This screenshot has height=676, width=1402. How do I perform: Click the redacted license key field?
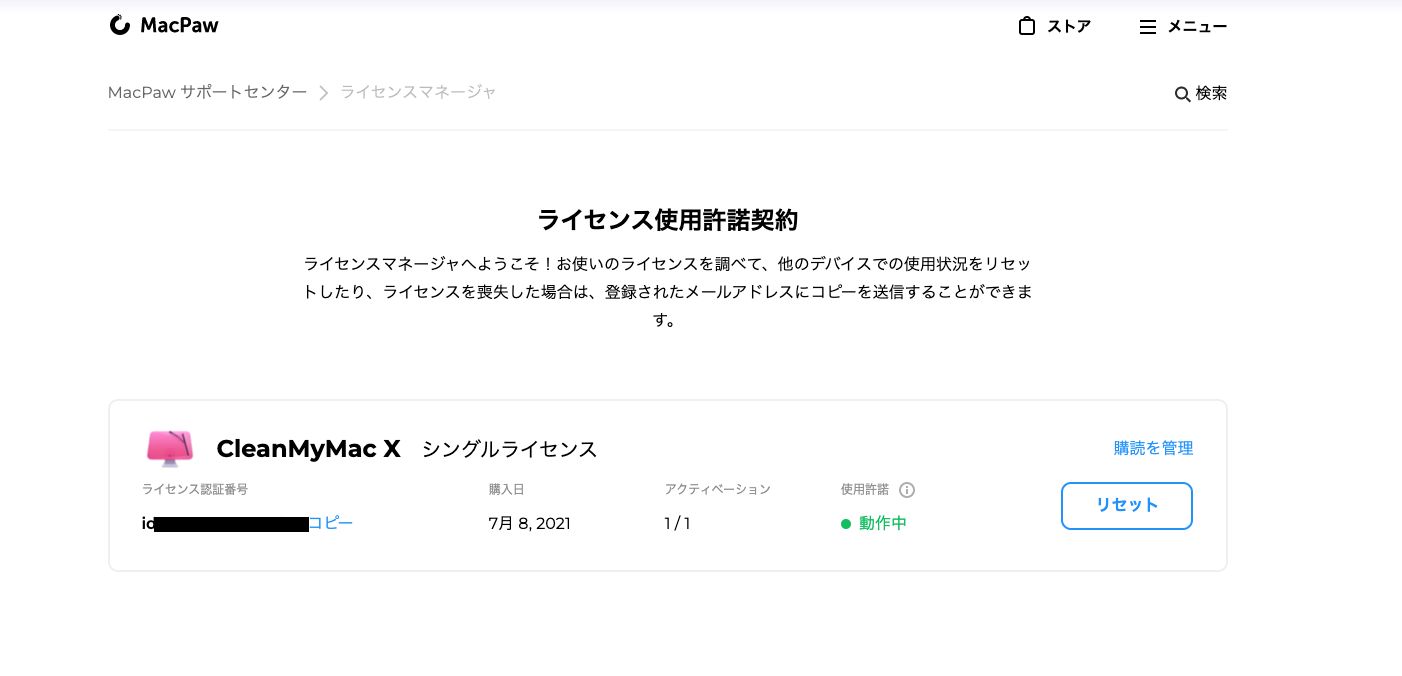pos(231,524)
